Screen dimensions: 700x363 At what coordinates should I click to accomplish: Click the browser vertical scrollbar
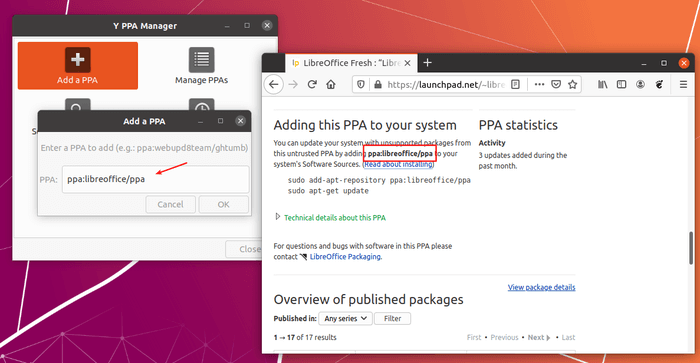point(691,249)
